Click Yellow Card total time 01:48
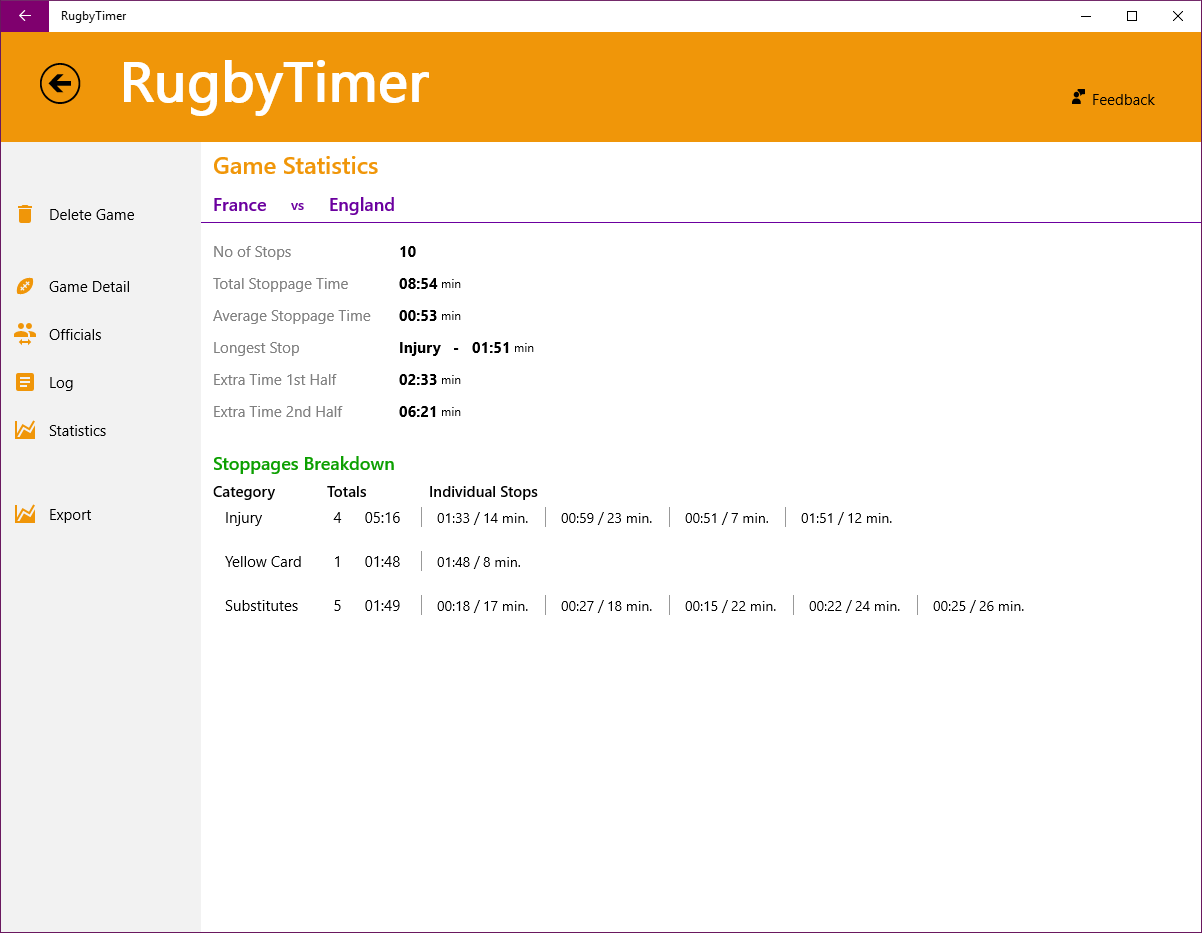The width and height of the screenshot is (1202, 933). pyautogui.click(x=382, y=562)
